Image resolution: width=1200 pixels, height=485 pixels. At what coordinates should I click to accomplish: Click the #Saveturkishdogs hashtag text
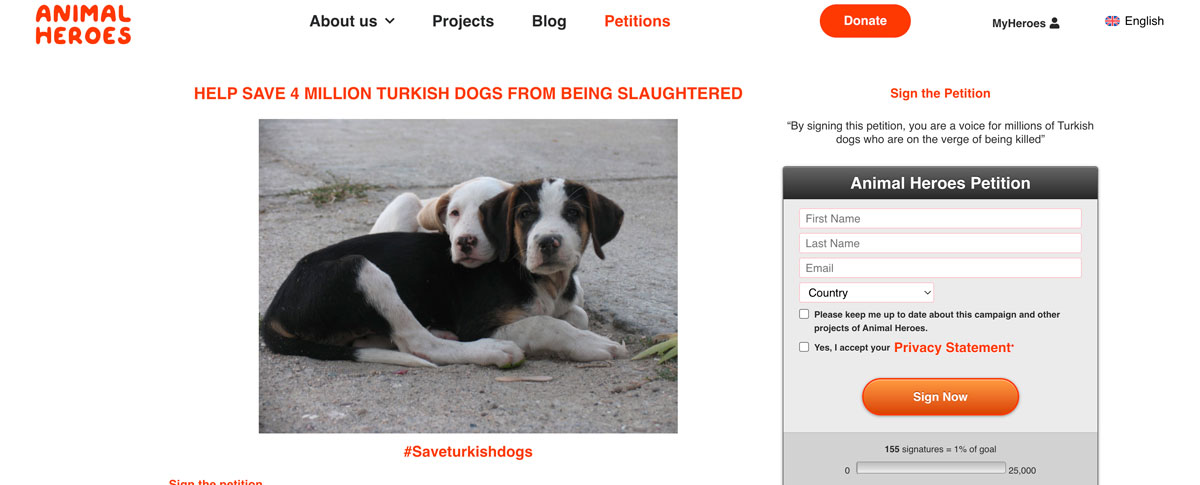coord(468,452)
